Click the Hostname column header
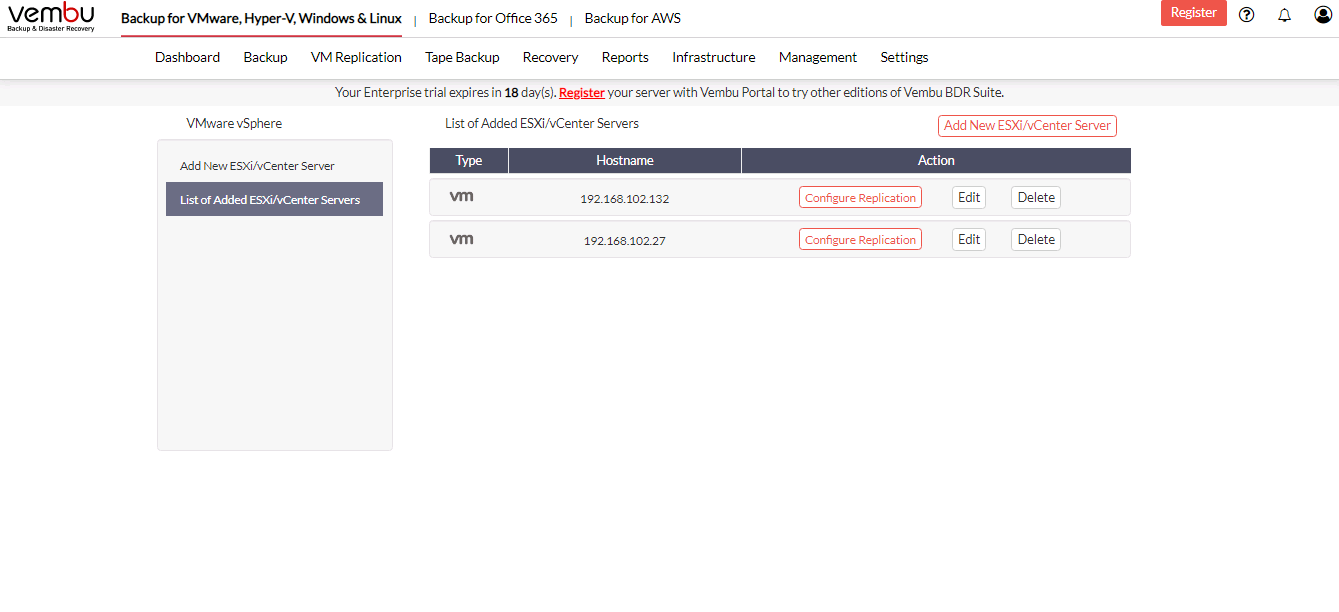The height and width of the screenshot is (612, 1339). click(625, 161)
